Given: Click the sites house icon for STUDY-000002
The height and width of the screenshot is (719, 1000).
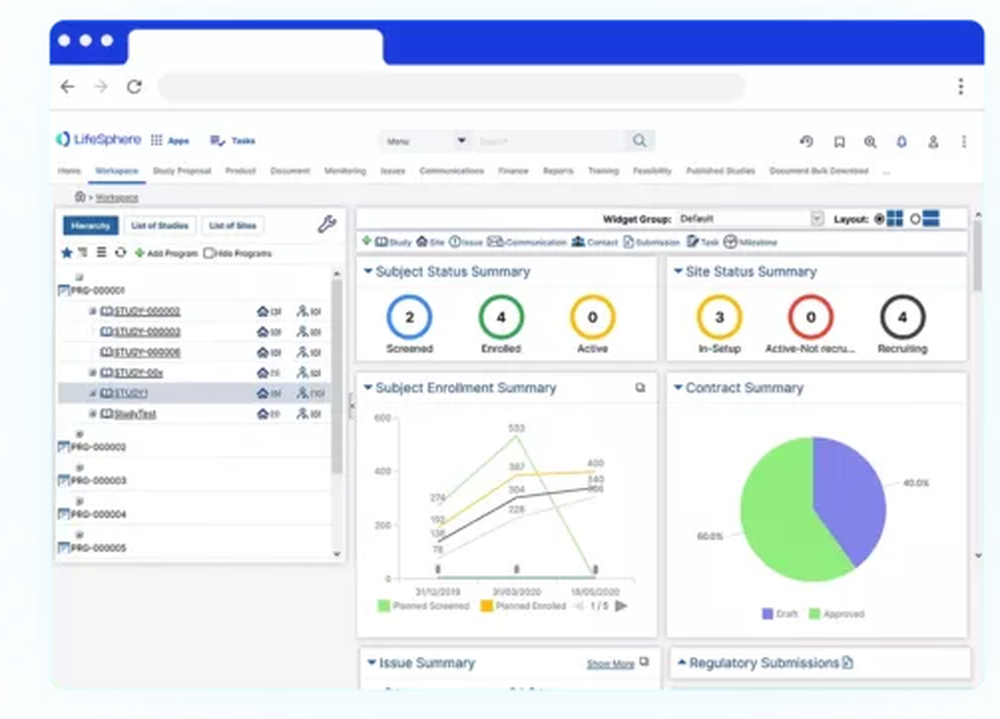Looking at the screenshot, I should tap(262, 311).
